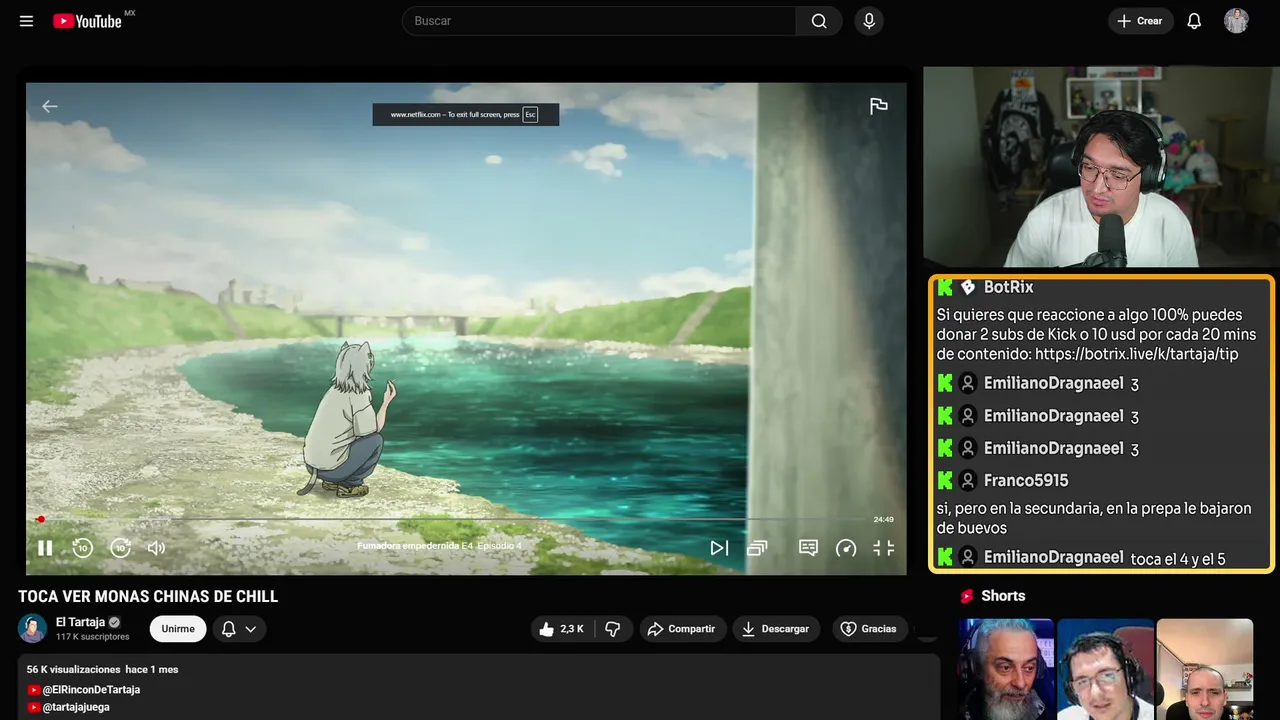
Task: Click the Crear button
Action: [x=1140, y=21]
